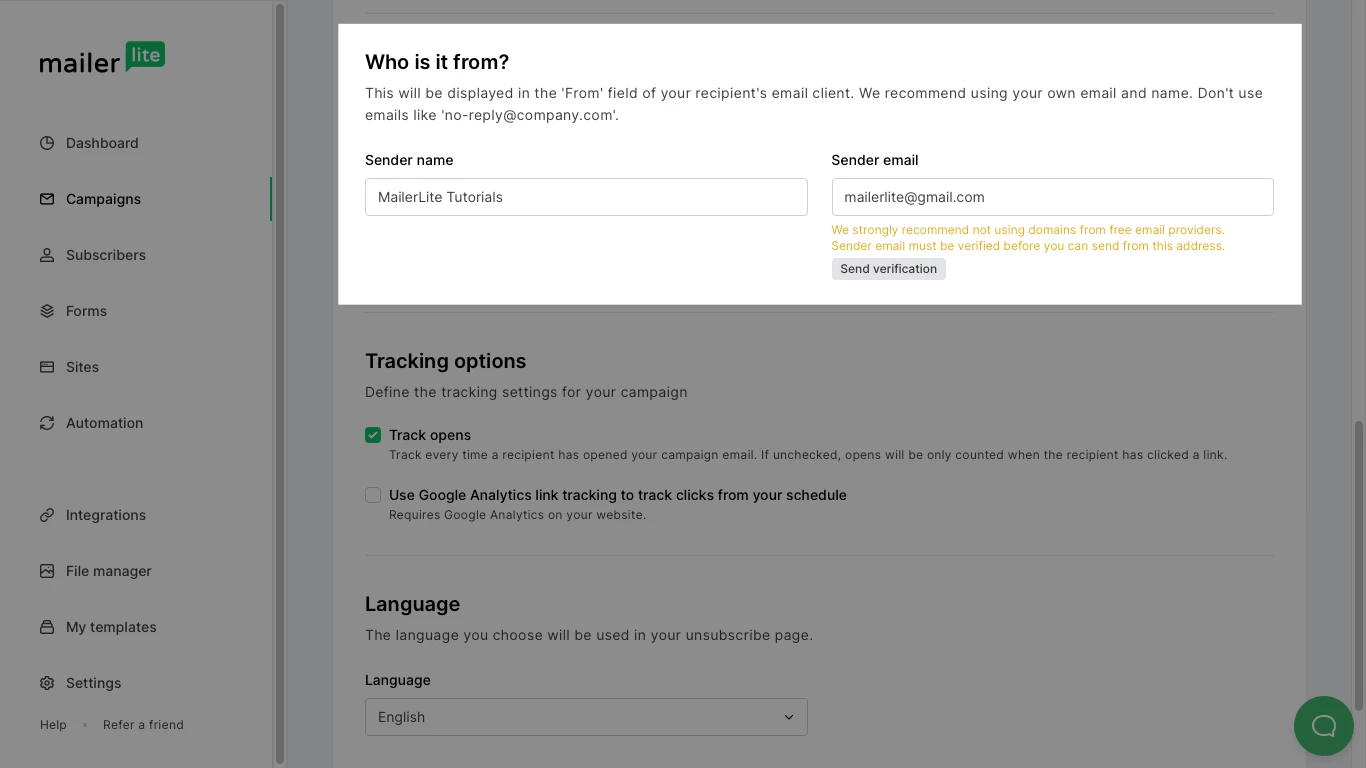Open Settings in the sidebar

(x=93, y=683)
